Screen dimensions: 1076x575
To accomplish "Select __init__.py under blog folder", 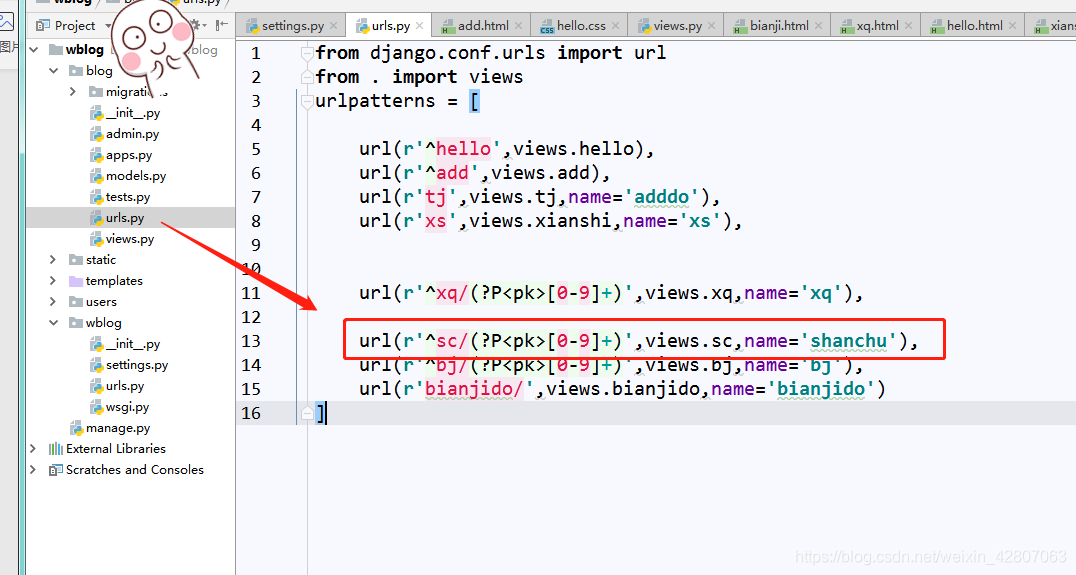I will click(126, 113).
